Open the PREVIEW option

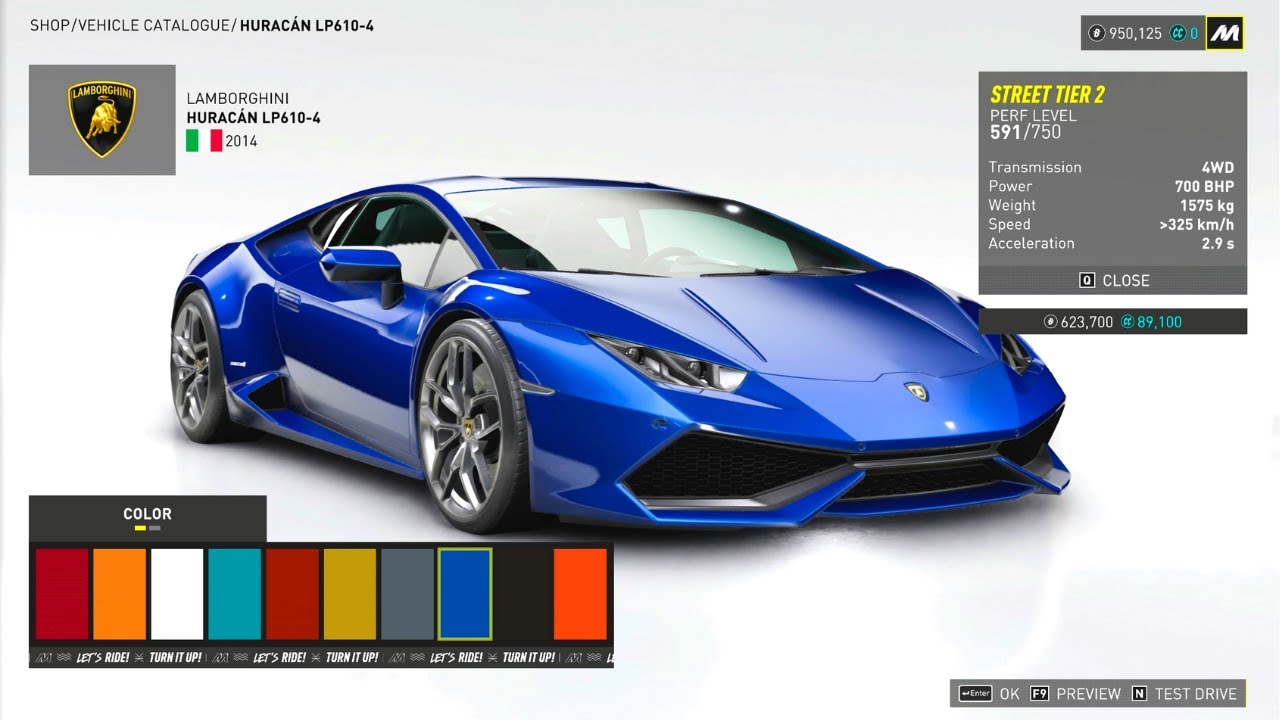[x=1075, y=693]
